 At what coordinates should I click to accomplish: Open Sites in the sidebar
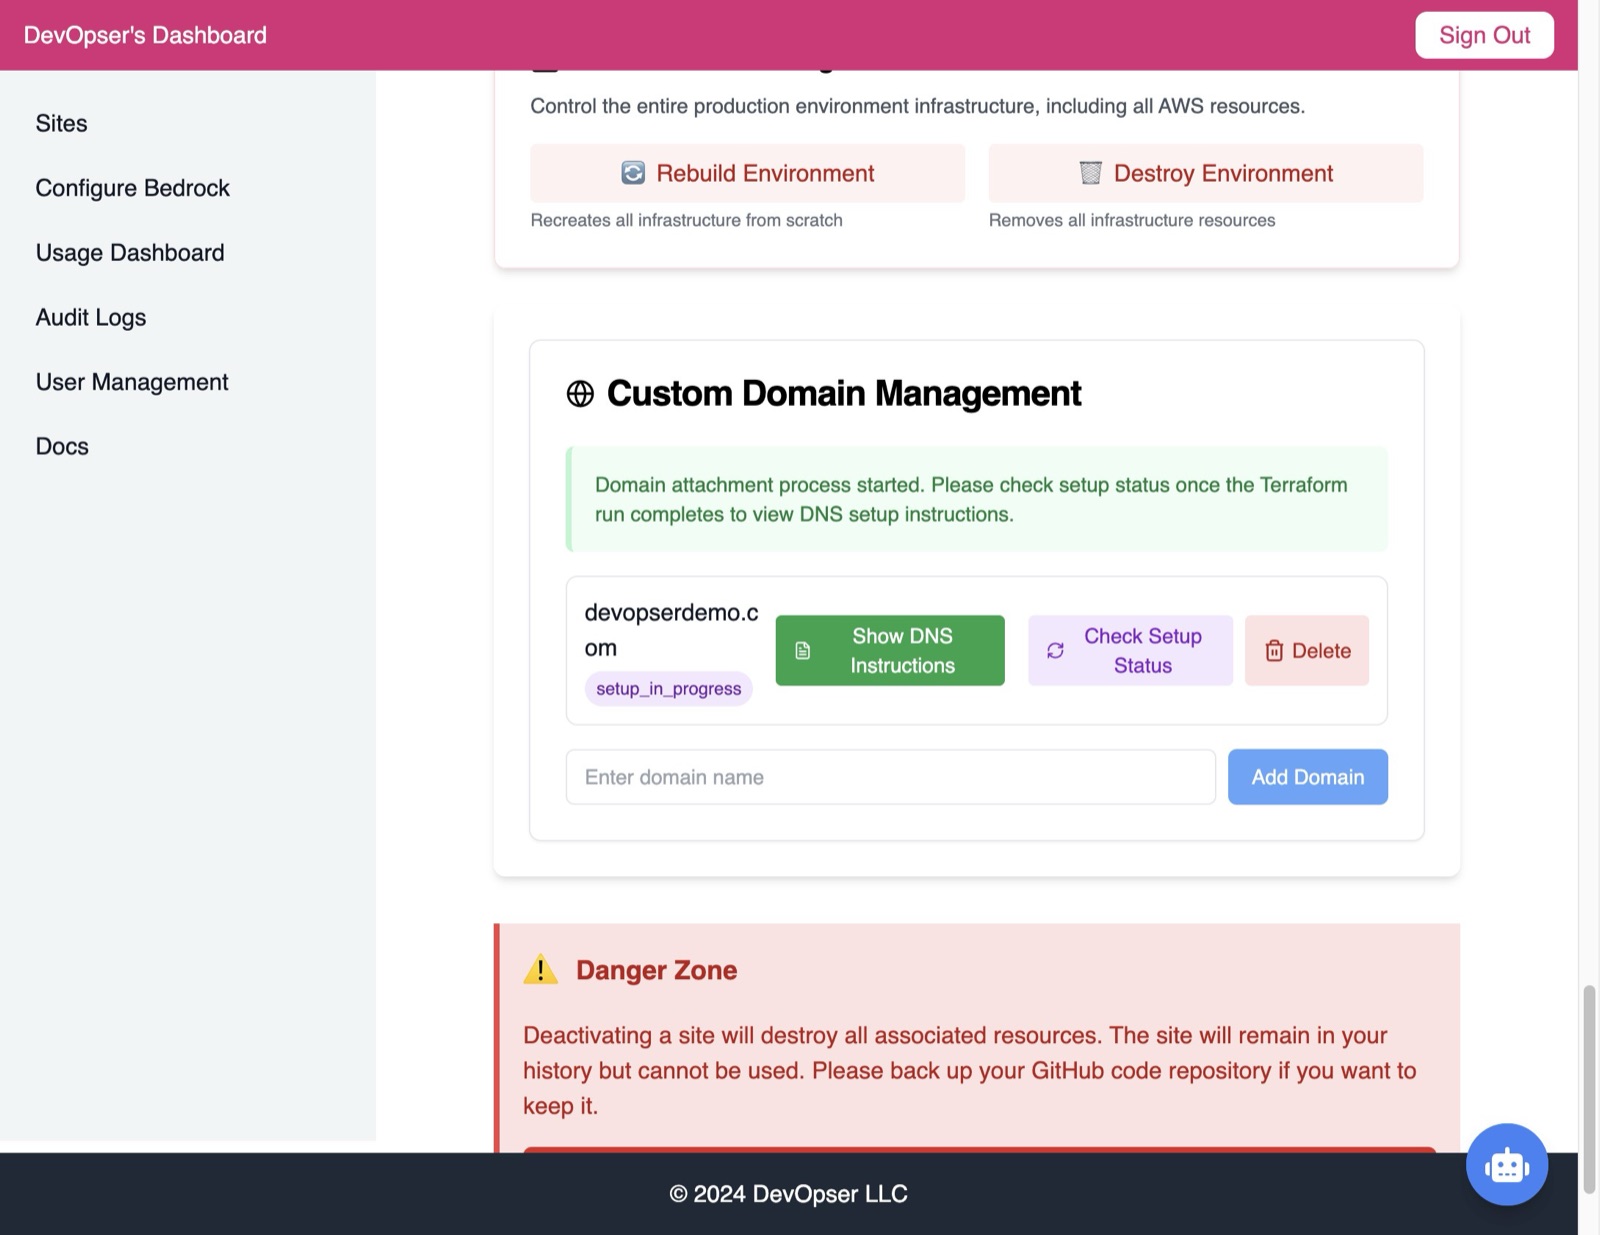(x=61, y=123)
